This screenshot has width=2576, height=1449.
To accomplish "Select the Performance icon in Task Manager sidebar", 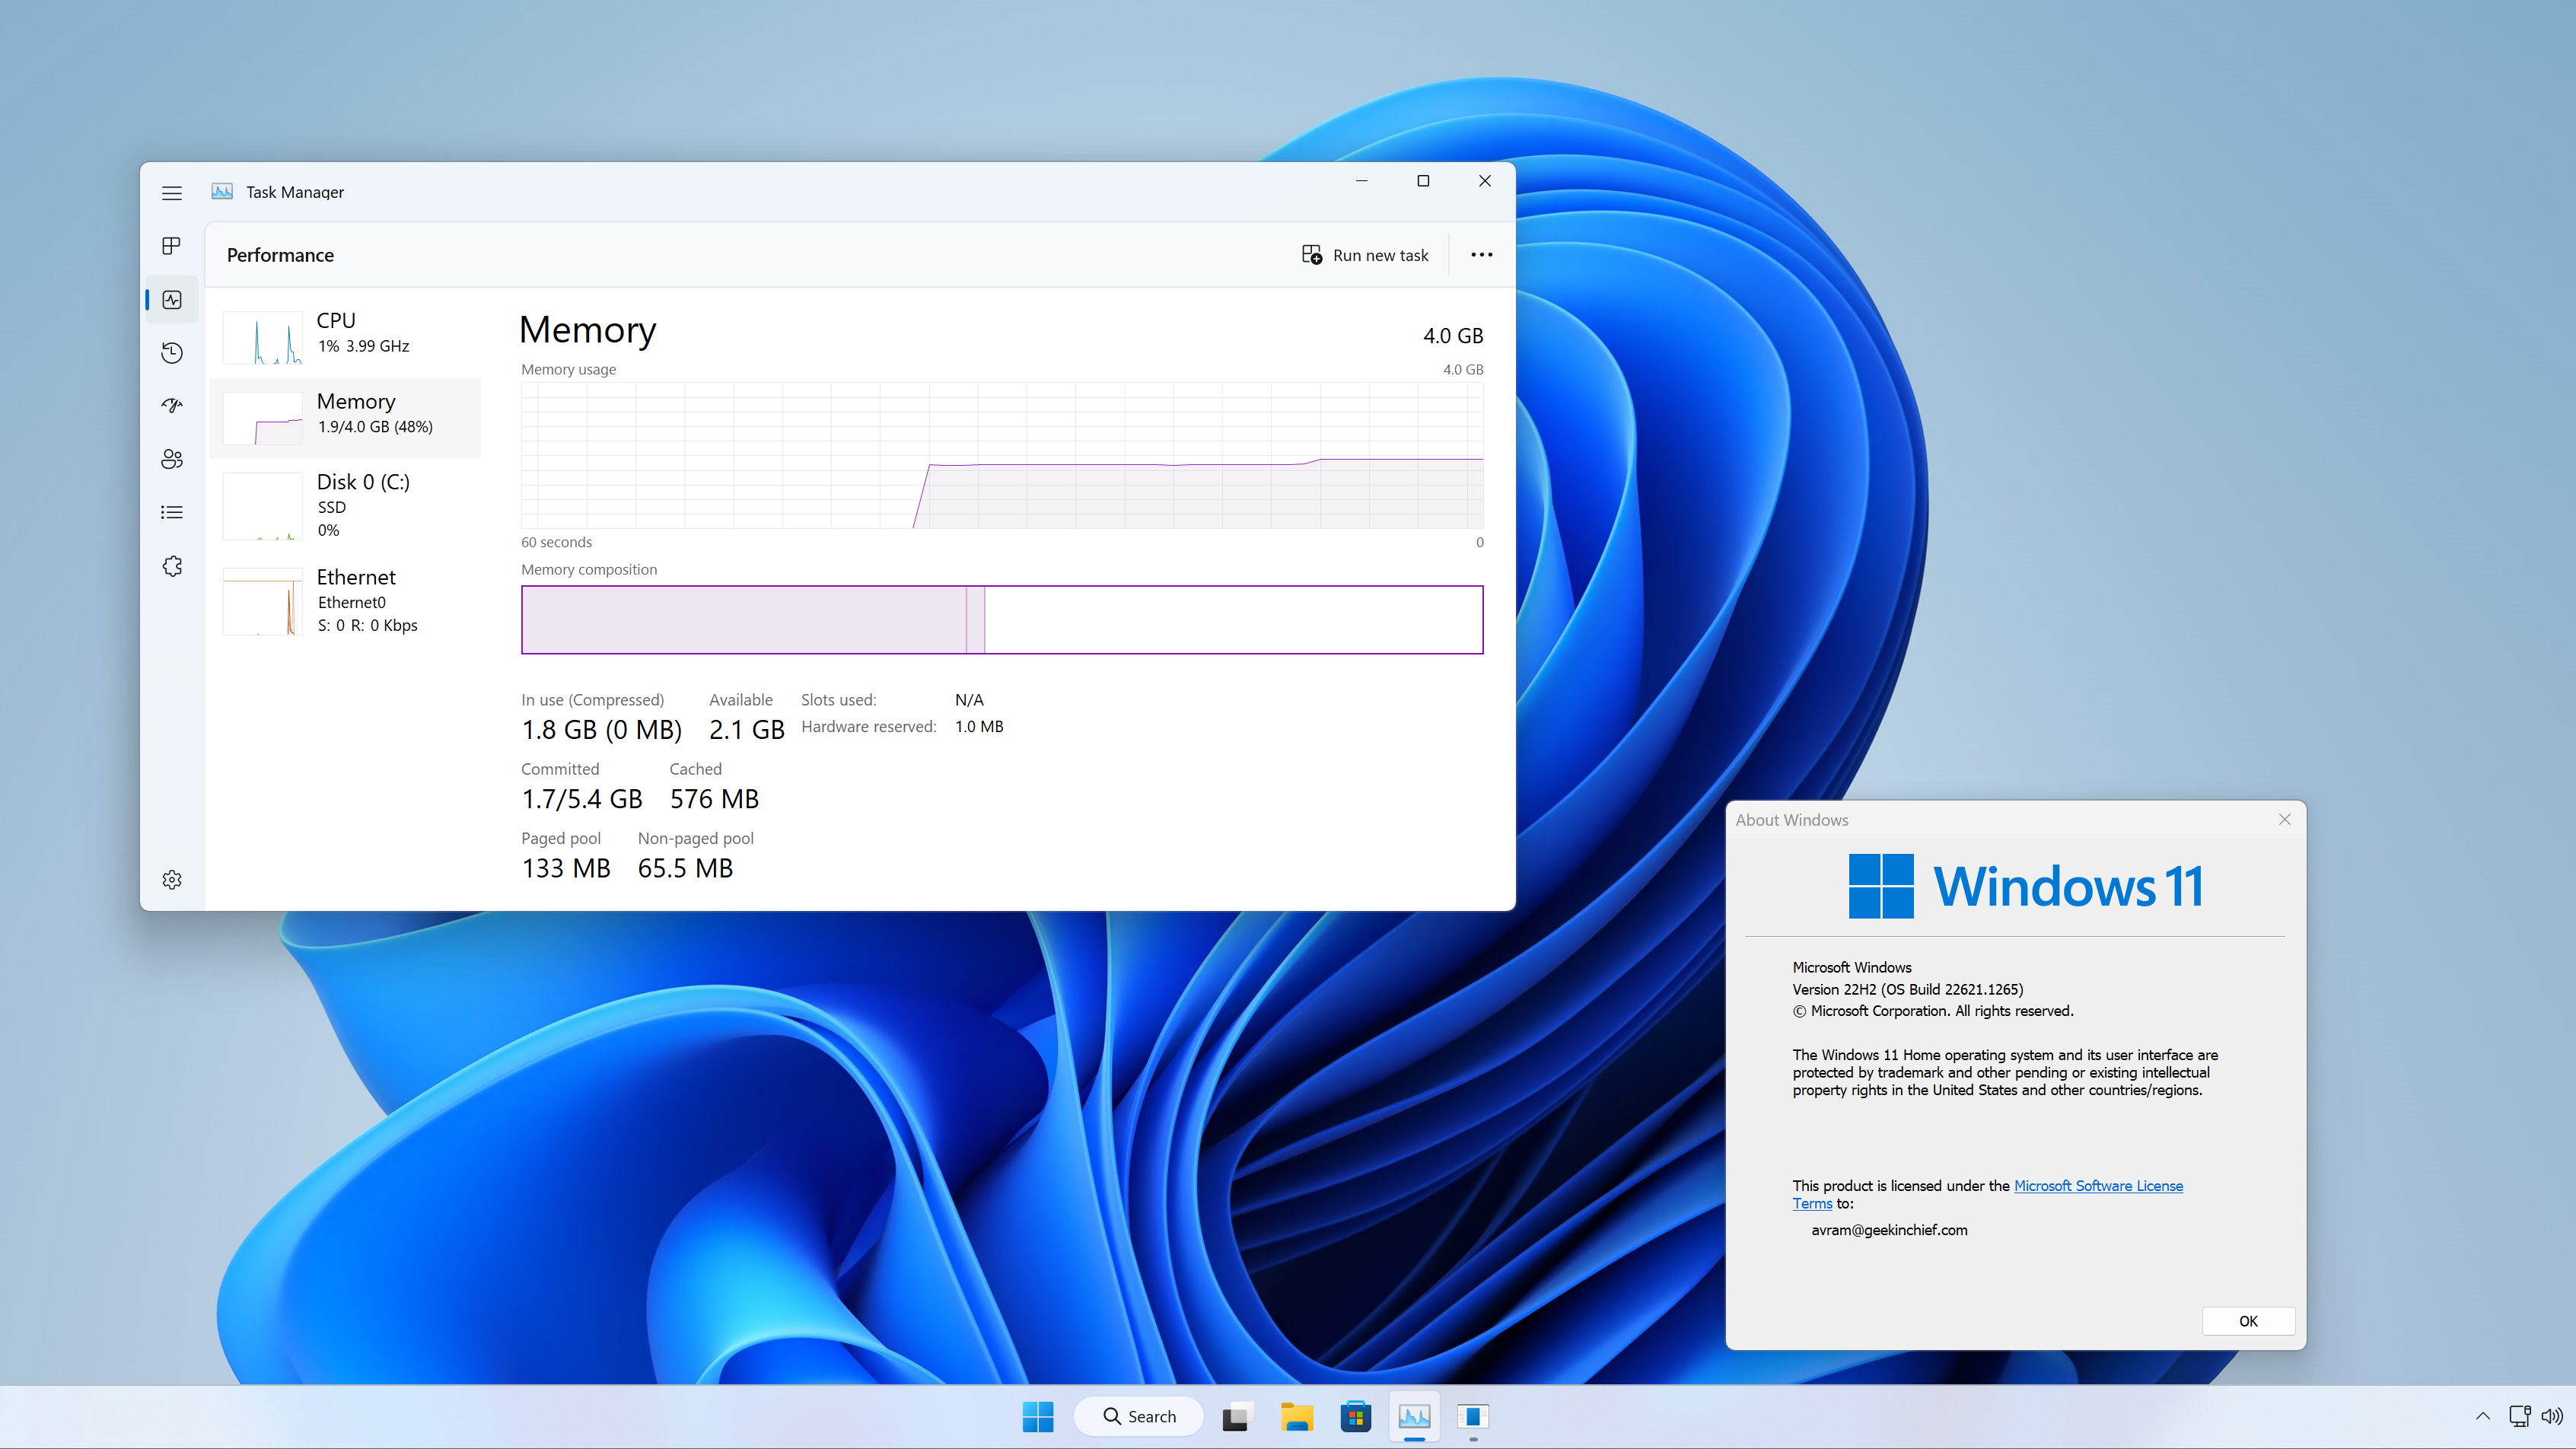I will [172, 298].
